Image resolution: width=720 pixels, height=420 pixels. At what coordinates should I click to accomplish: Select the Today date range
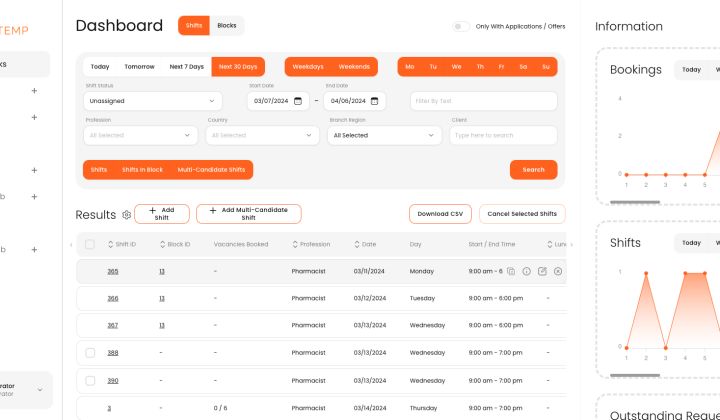click(x=100, y=67)
